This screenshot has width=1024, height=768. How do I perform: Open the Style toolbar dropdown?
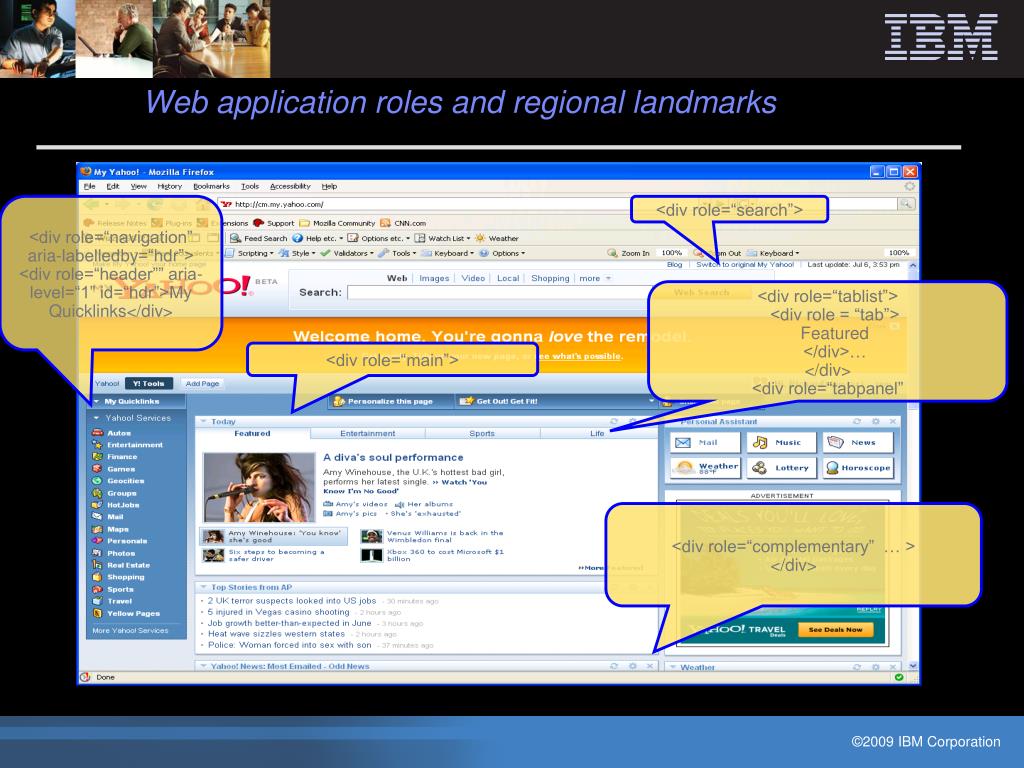tap(297, 253)
